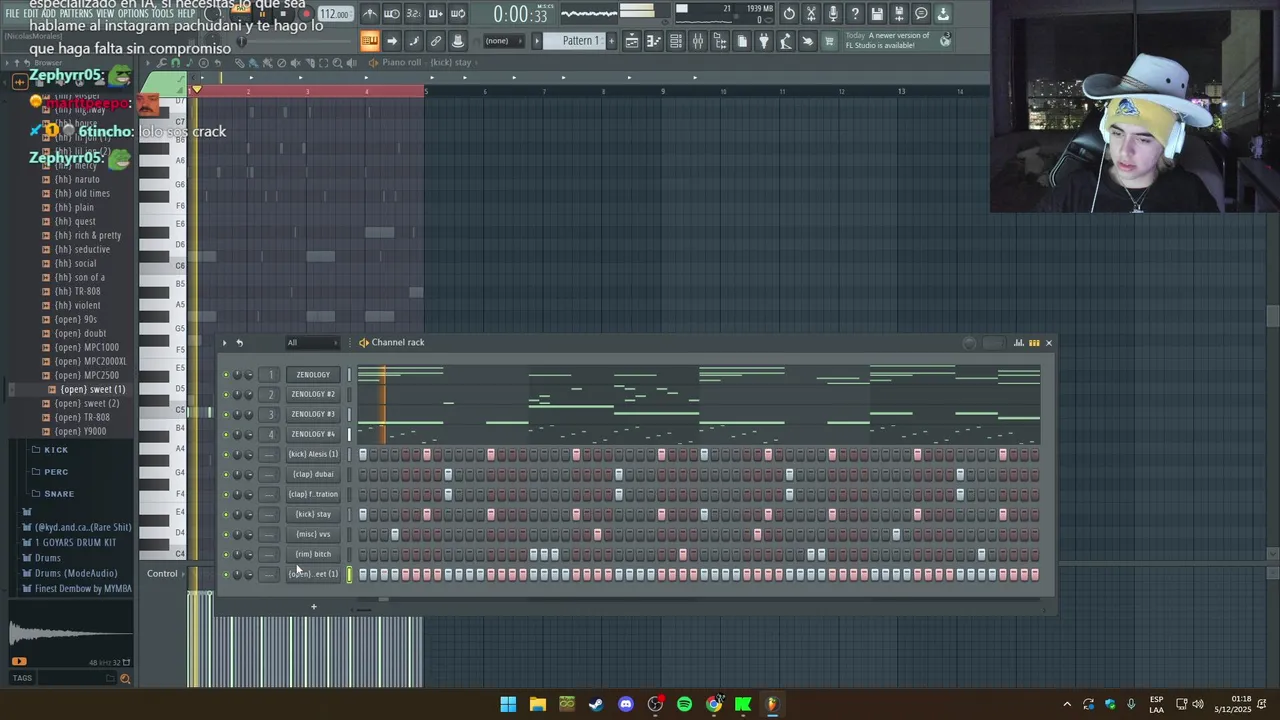Open the Browser view from the toolbar
1280x720 pixels.
pos(720,41)
